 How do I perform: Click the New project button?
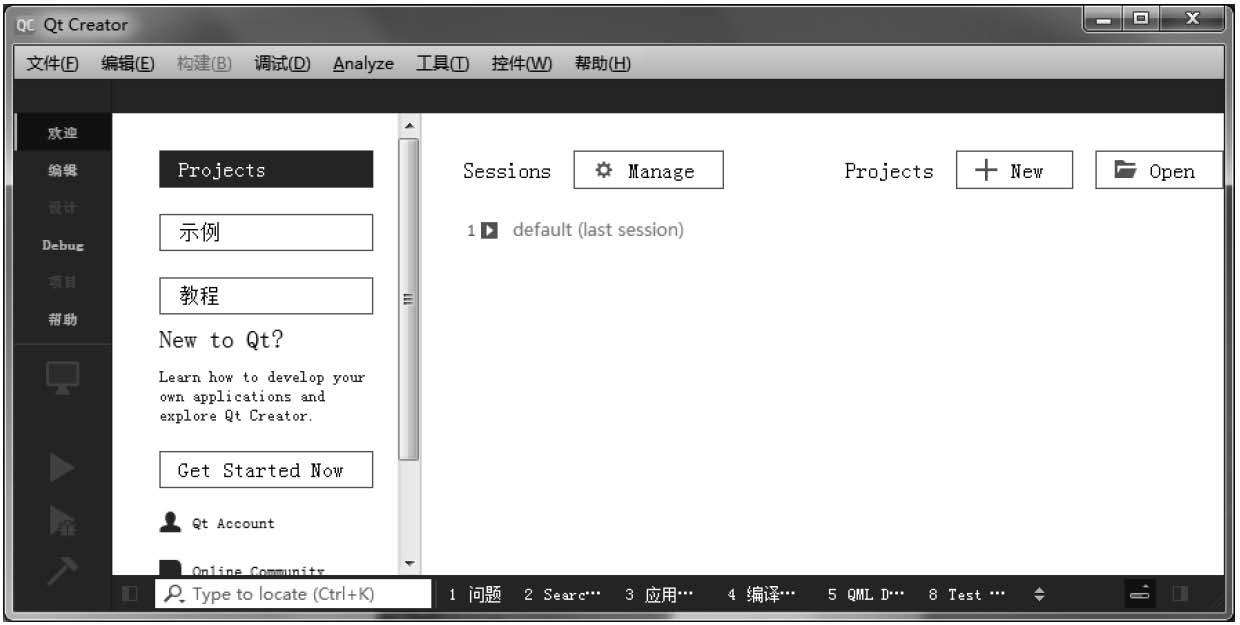pyautogui.click(x=1014, y=170)
